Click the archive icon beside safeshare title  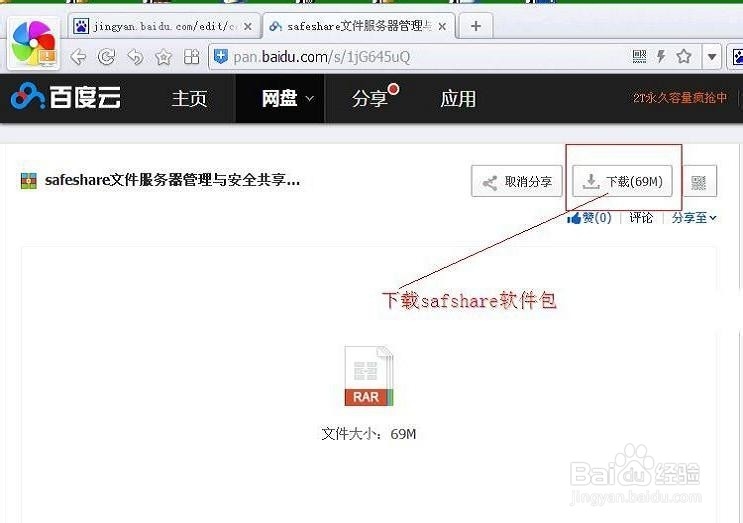[x=28, y=180]
